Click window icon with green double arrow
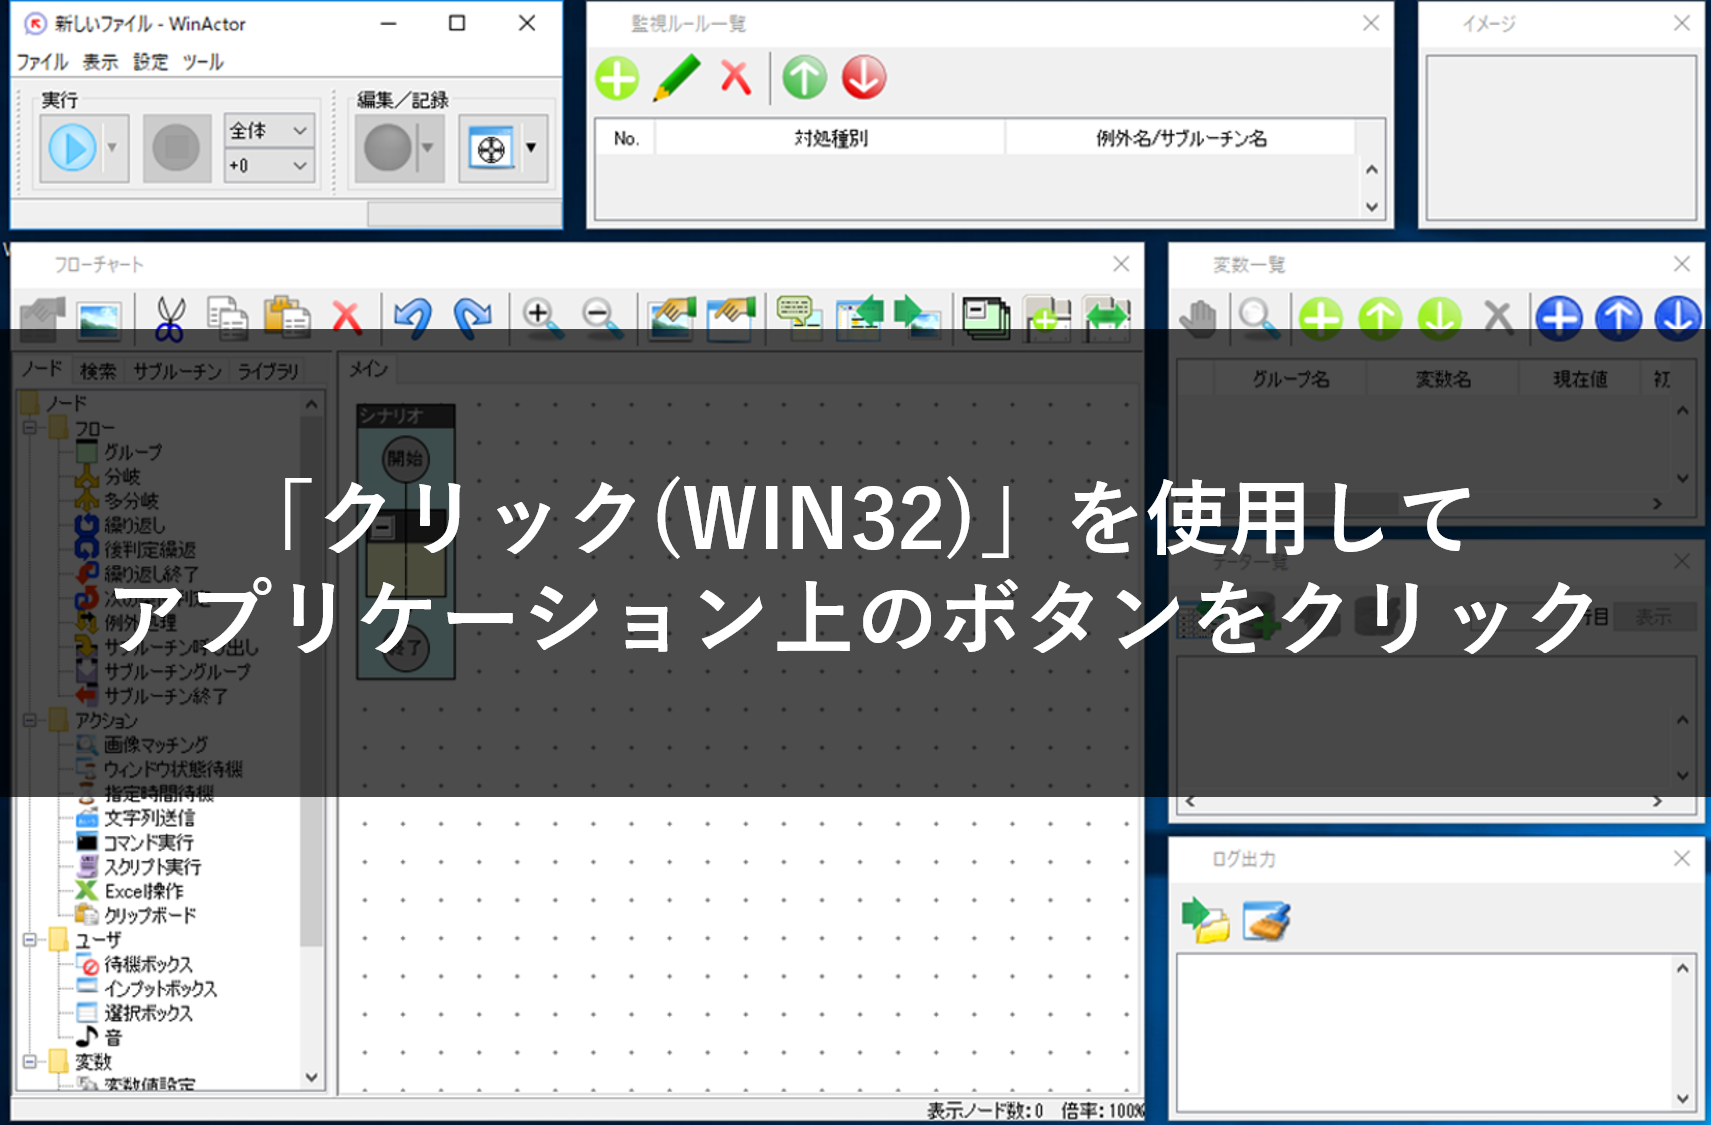The height and width of the screenshot is (1125, 1711). point(1107,318)
